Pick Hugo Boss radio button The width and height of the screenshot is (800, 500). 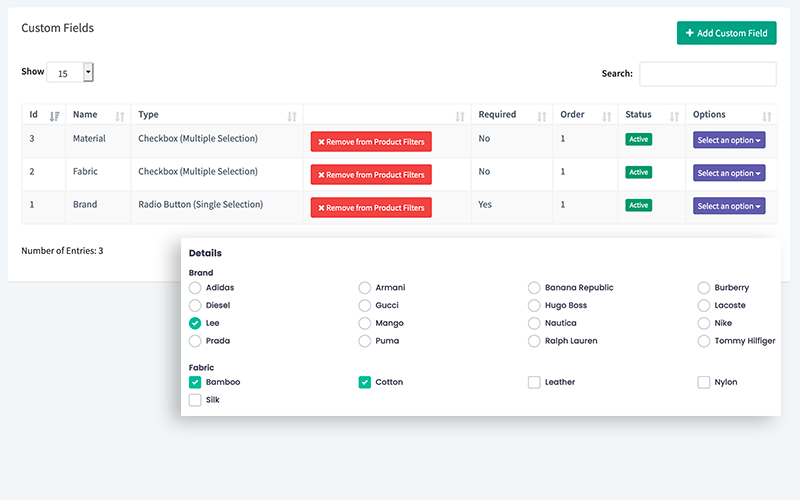534,306
